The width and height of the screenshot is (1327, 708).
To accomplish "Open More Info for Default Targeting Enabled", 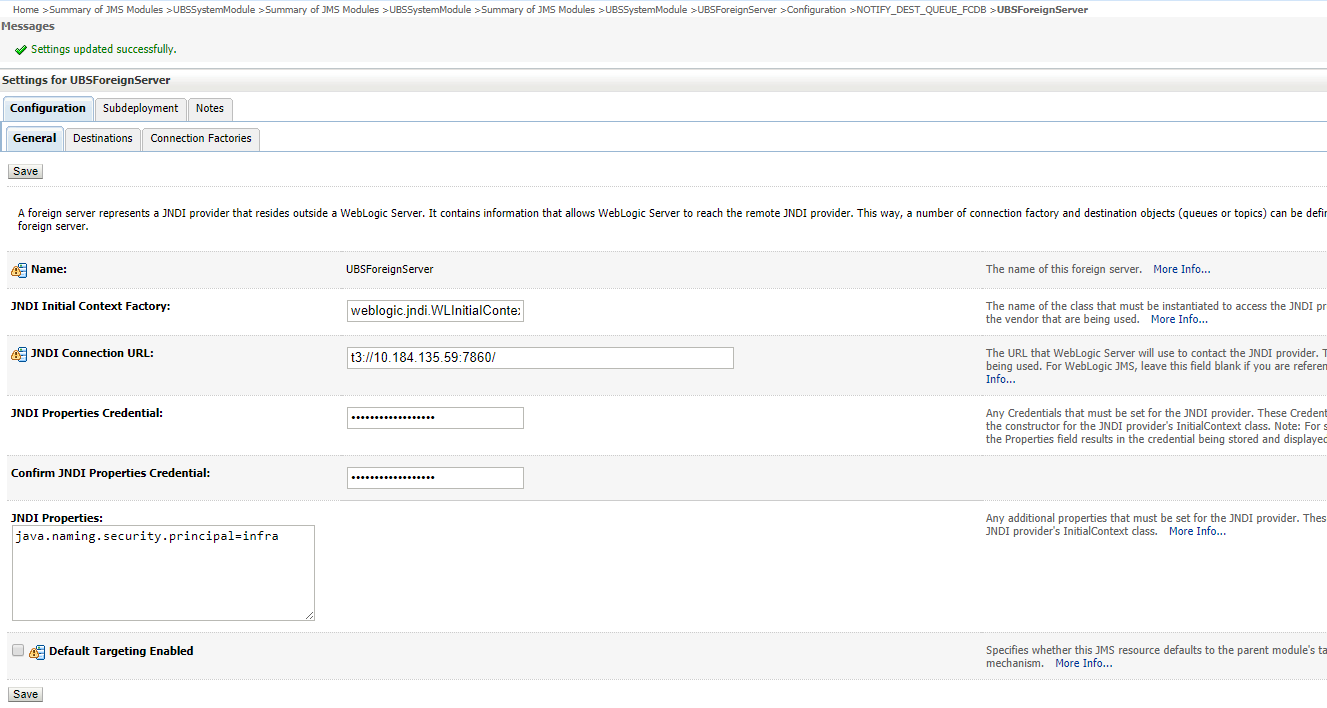I will point(1083,663).
